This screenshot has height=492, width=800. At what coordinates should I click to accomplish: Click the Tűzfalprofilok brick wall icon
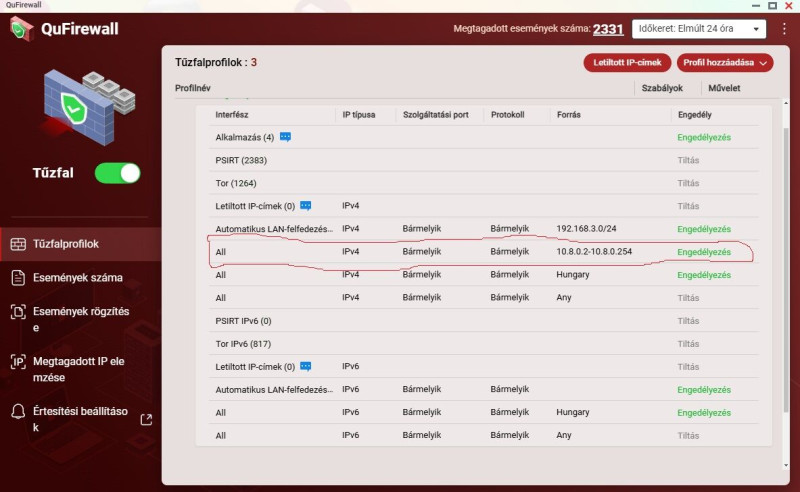click(x=18, y=244)
